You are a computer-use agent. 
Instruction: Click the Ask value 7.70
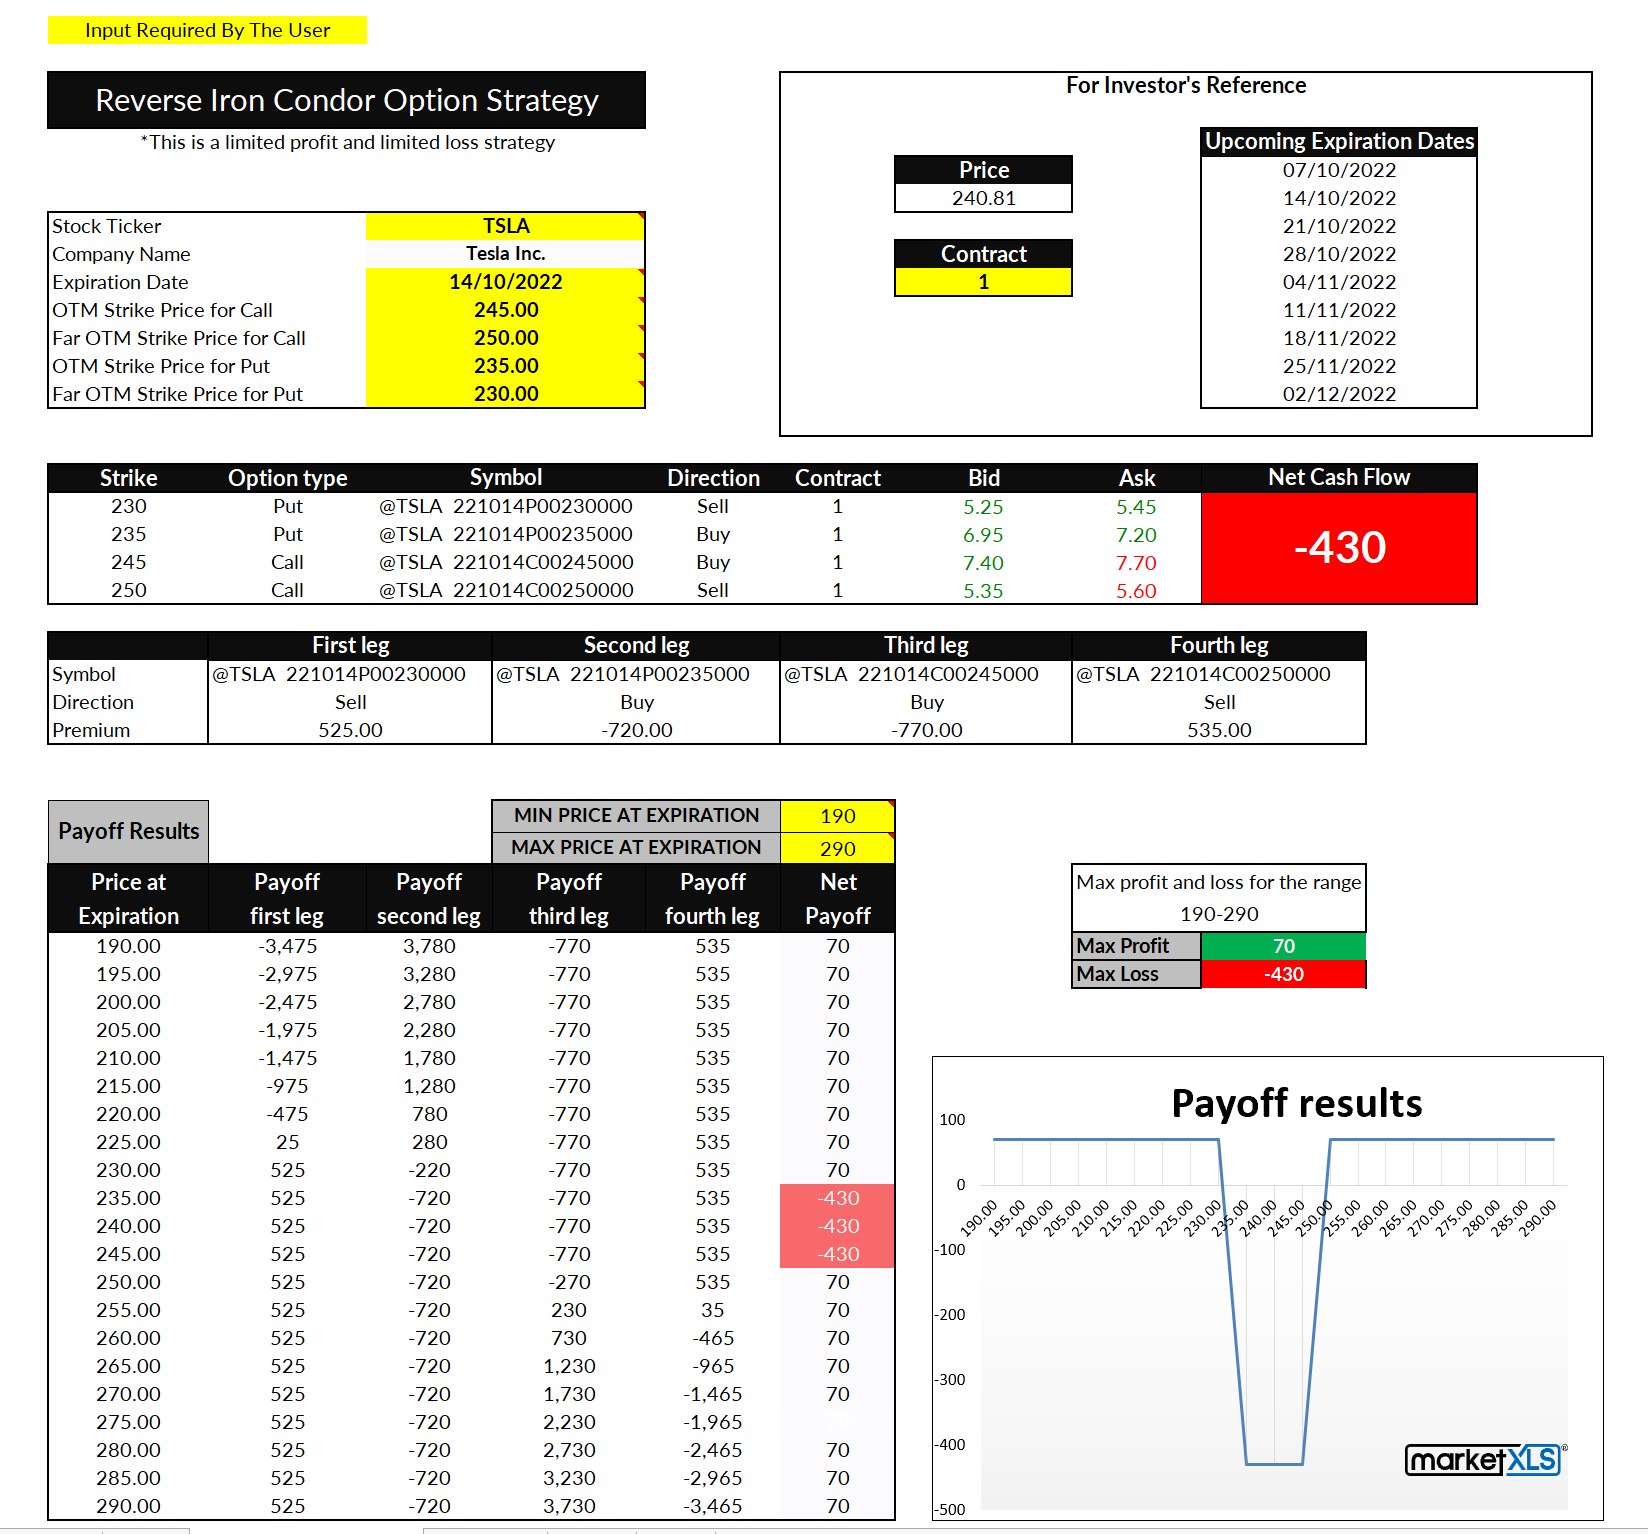[x=1136, y=563]
